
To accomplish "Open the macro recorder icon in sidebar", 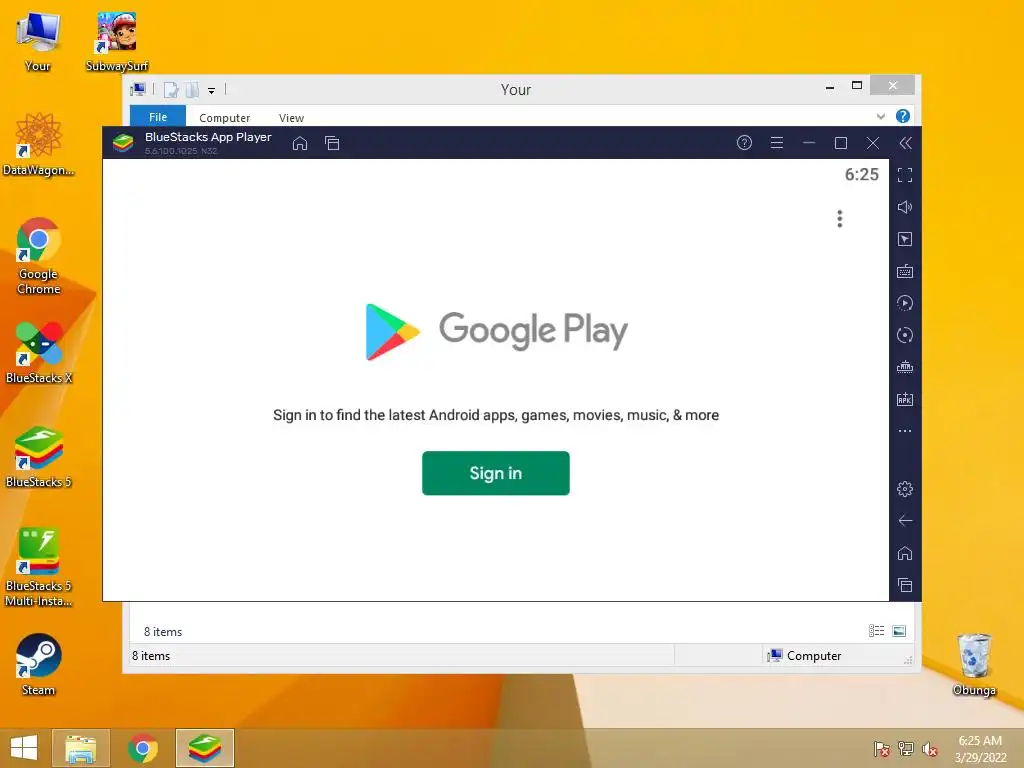I will click(904, 303).
